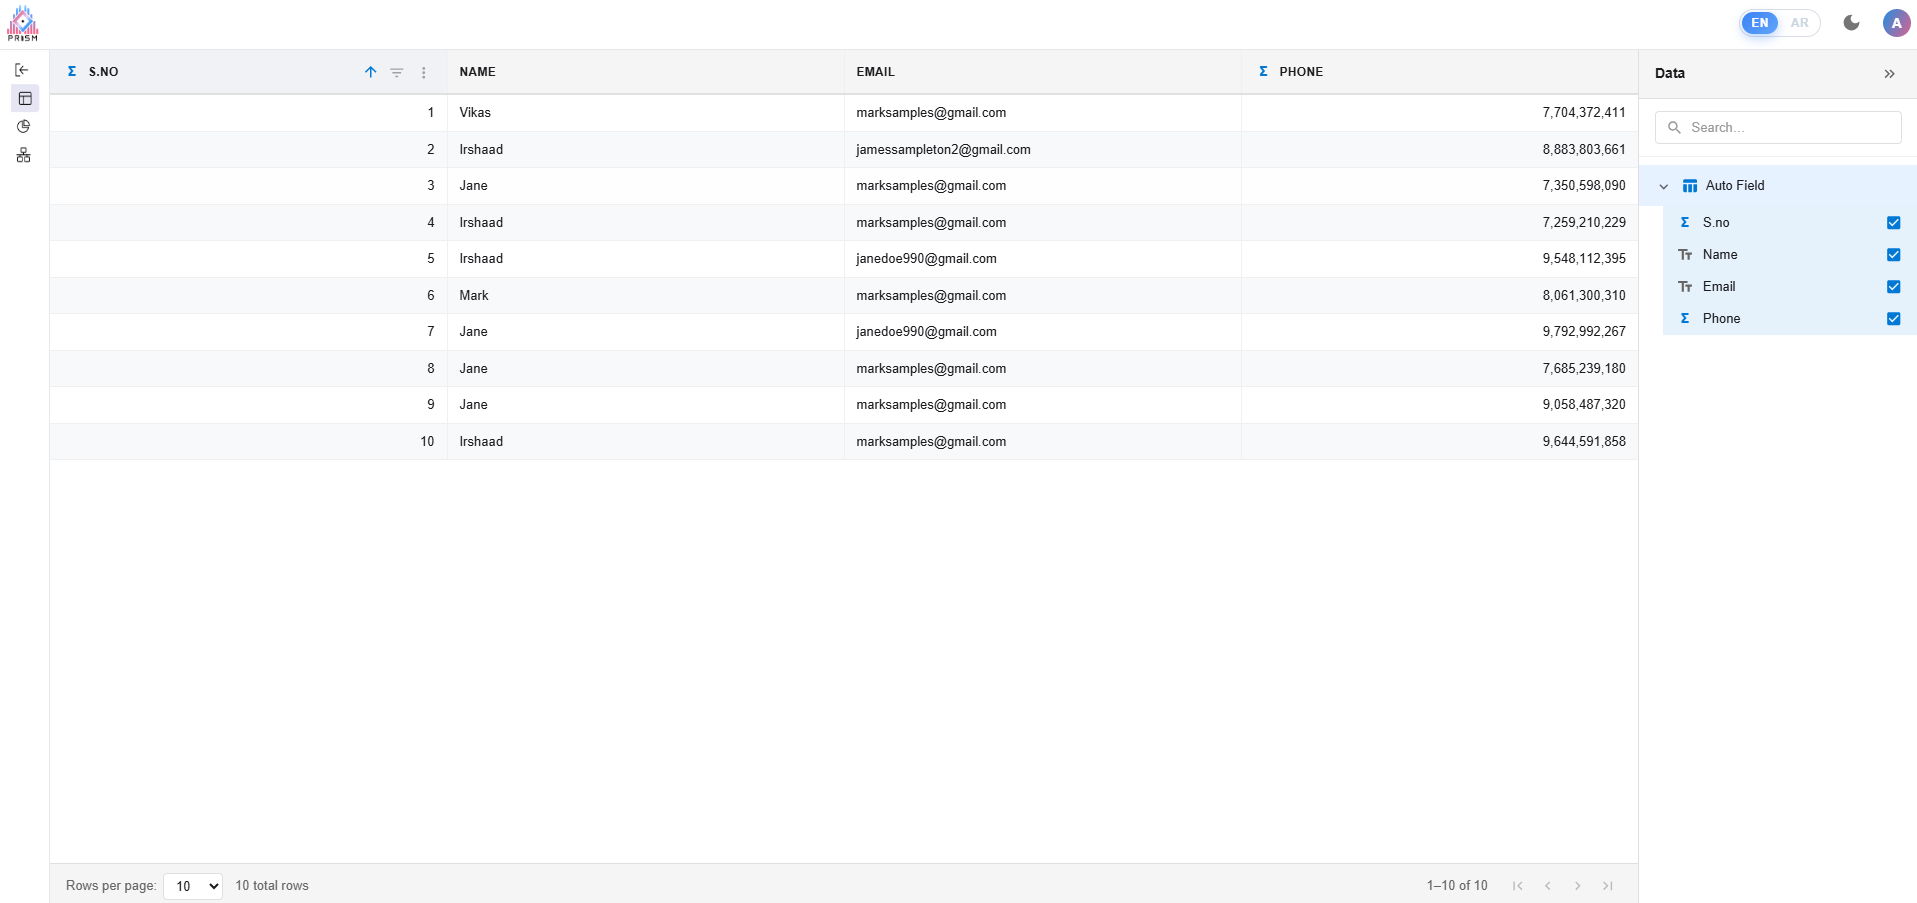
Task: Click the Prism logo
Action: point(23,23)
